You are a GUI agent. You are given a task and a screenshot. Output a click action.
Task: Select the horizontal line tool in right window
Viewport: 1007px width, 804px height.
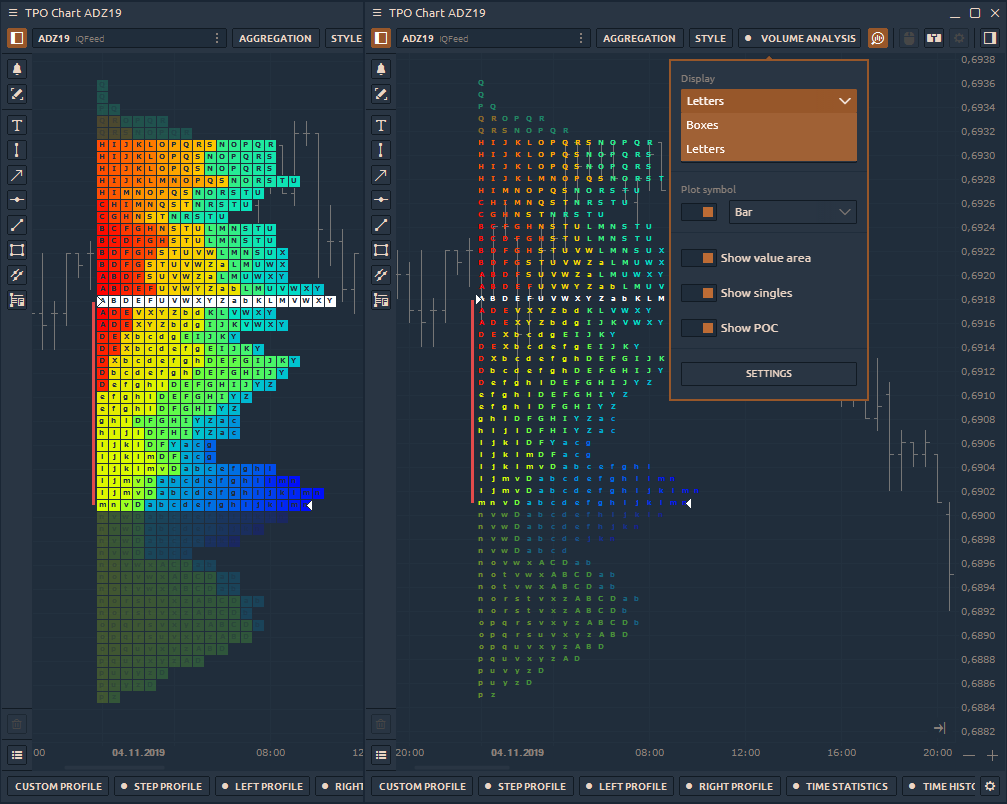tap(381, 200)
